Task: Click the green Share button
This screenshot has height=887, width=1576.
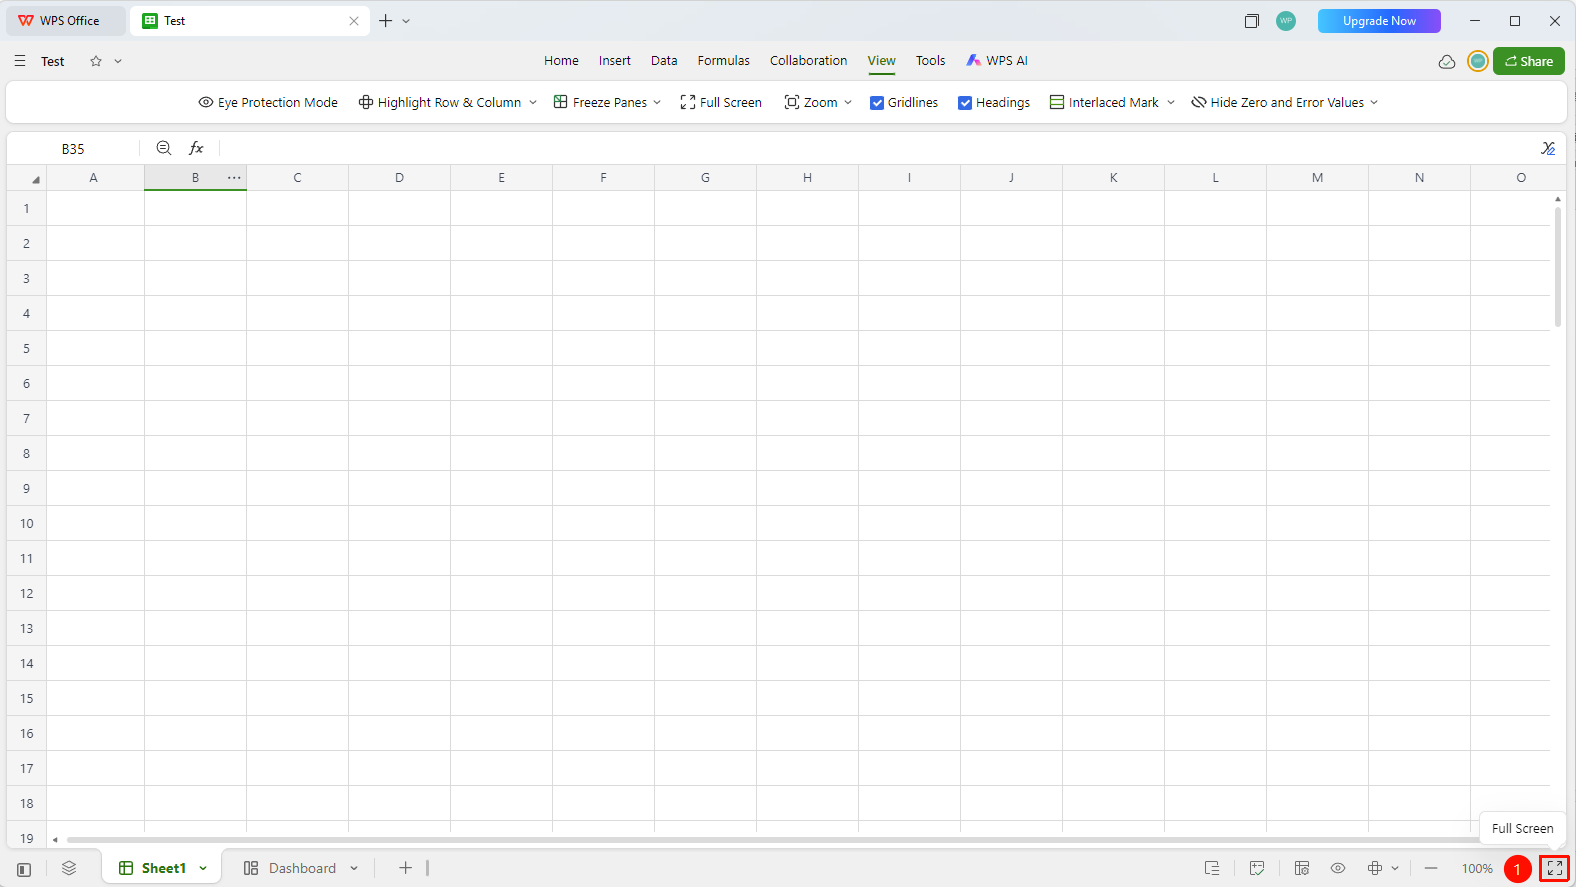Action: 1528,61
